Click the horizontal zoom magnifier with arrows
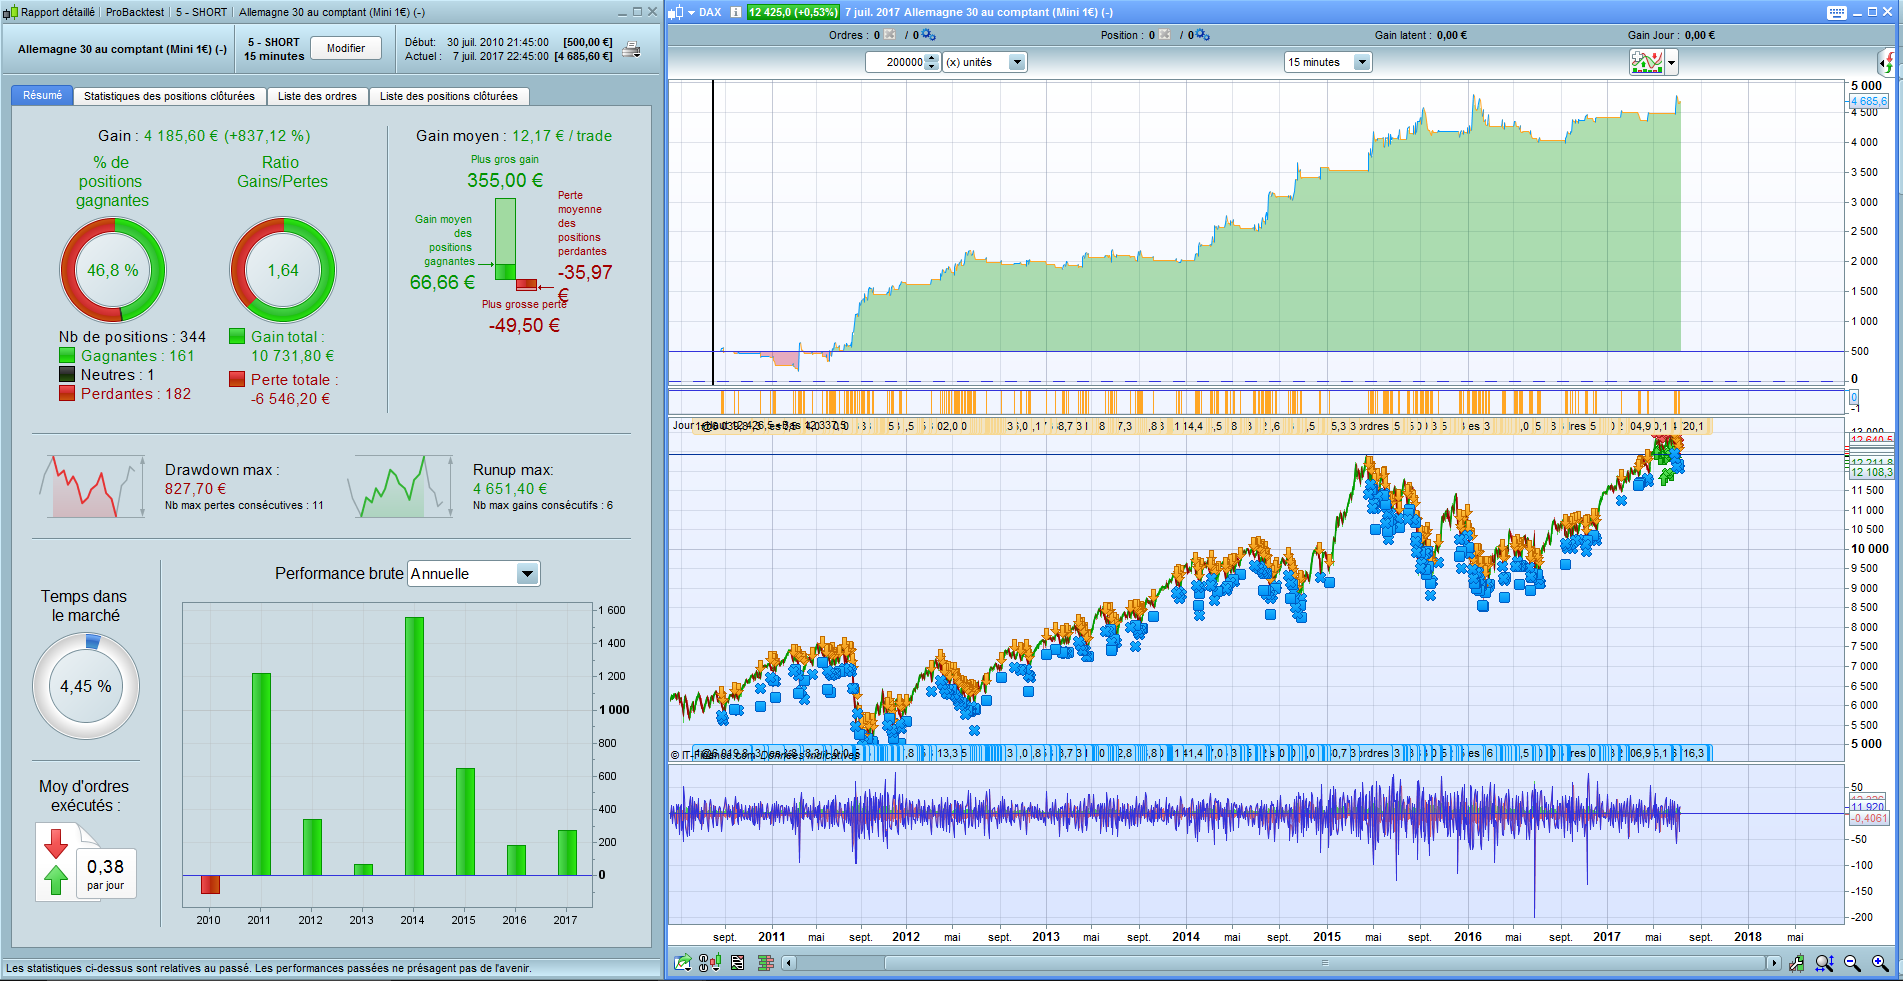This screenshot has width=1903, height=981. point(1824,963)
